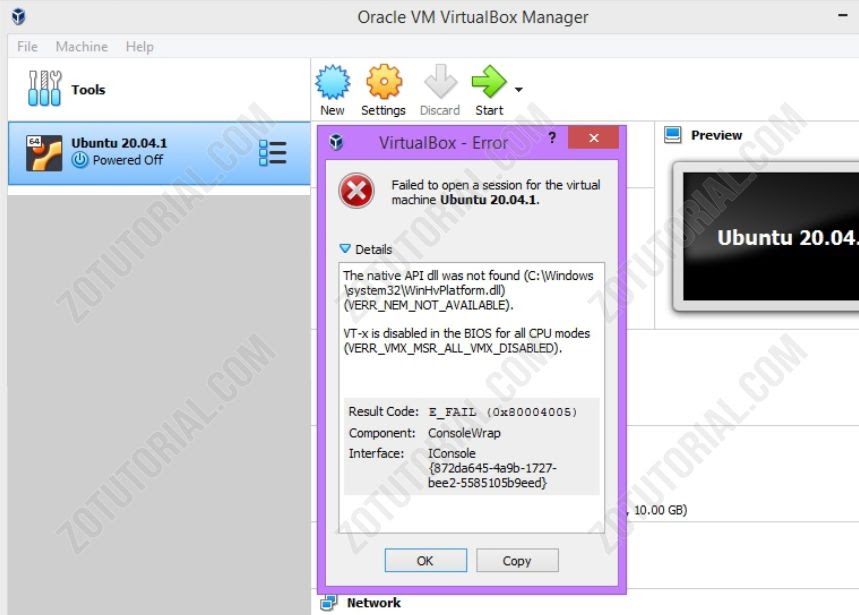Screen dimensions: 859x615
Task: Close the VirtualBox Error dialog
Action: [x=594, y=137]
